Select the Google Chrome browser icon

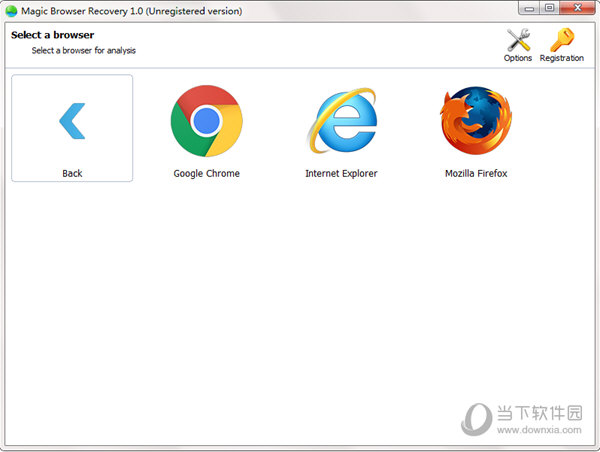click(207, 121)
